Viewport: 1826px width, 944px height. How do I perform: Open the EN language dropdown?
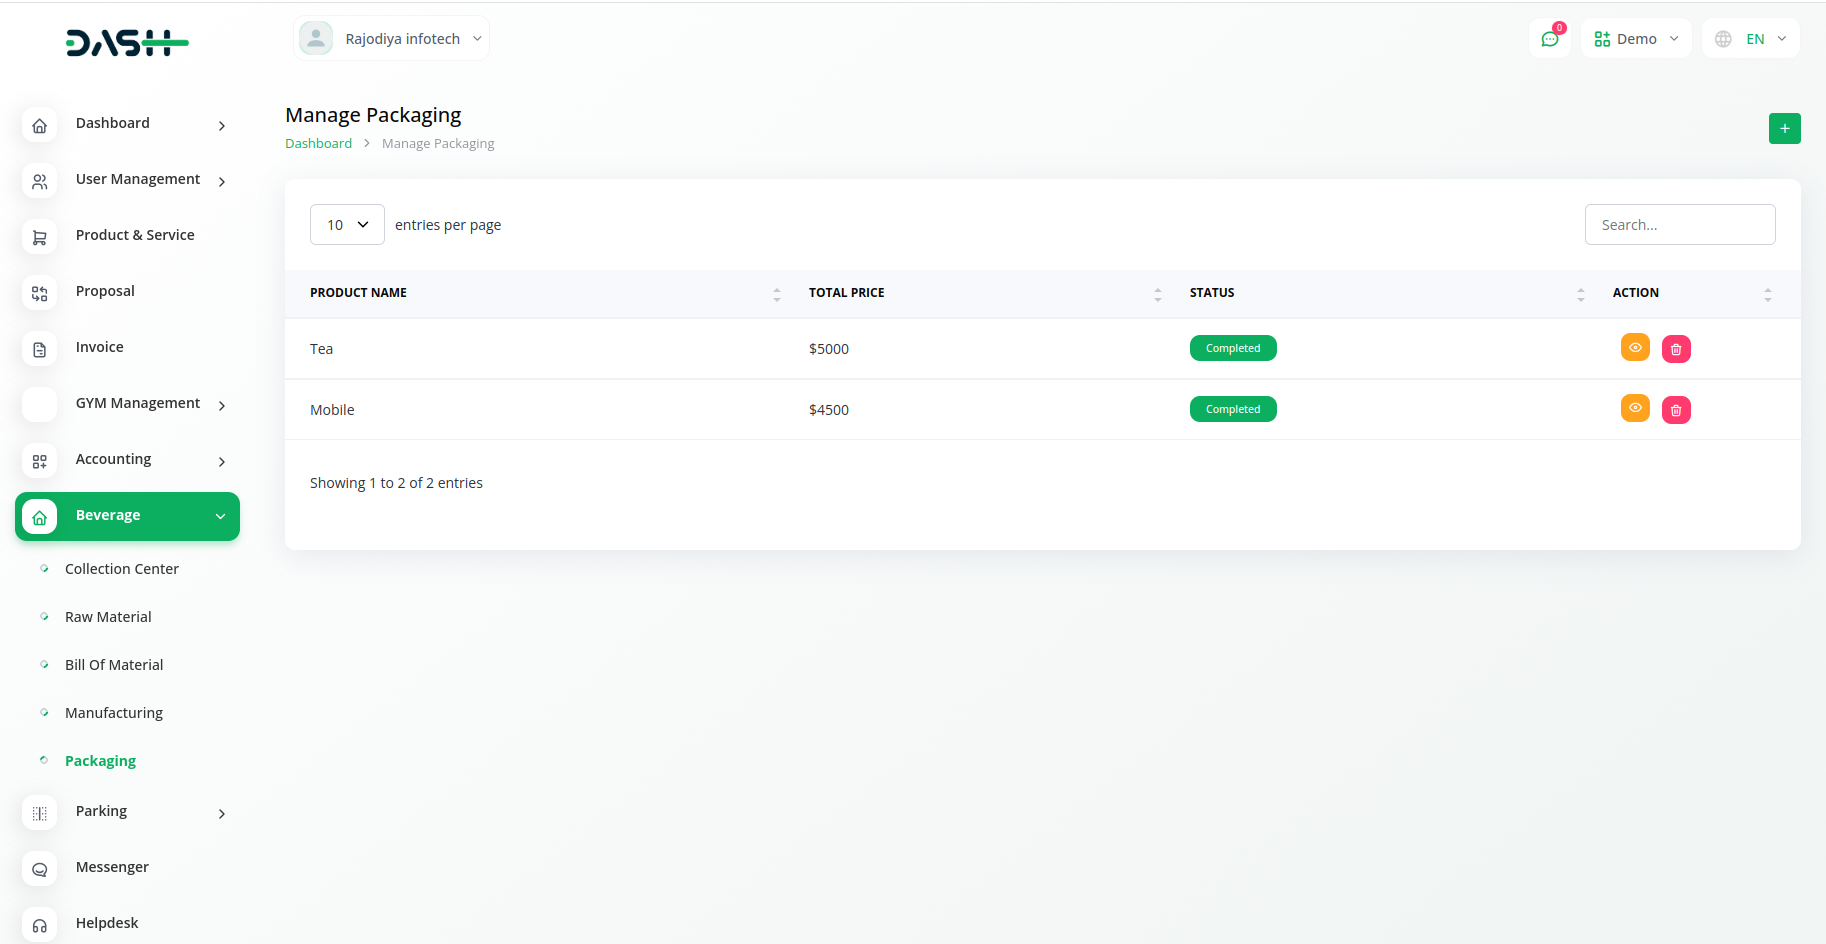(x=1750, y=39)
